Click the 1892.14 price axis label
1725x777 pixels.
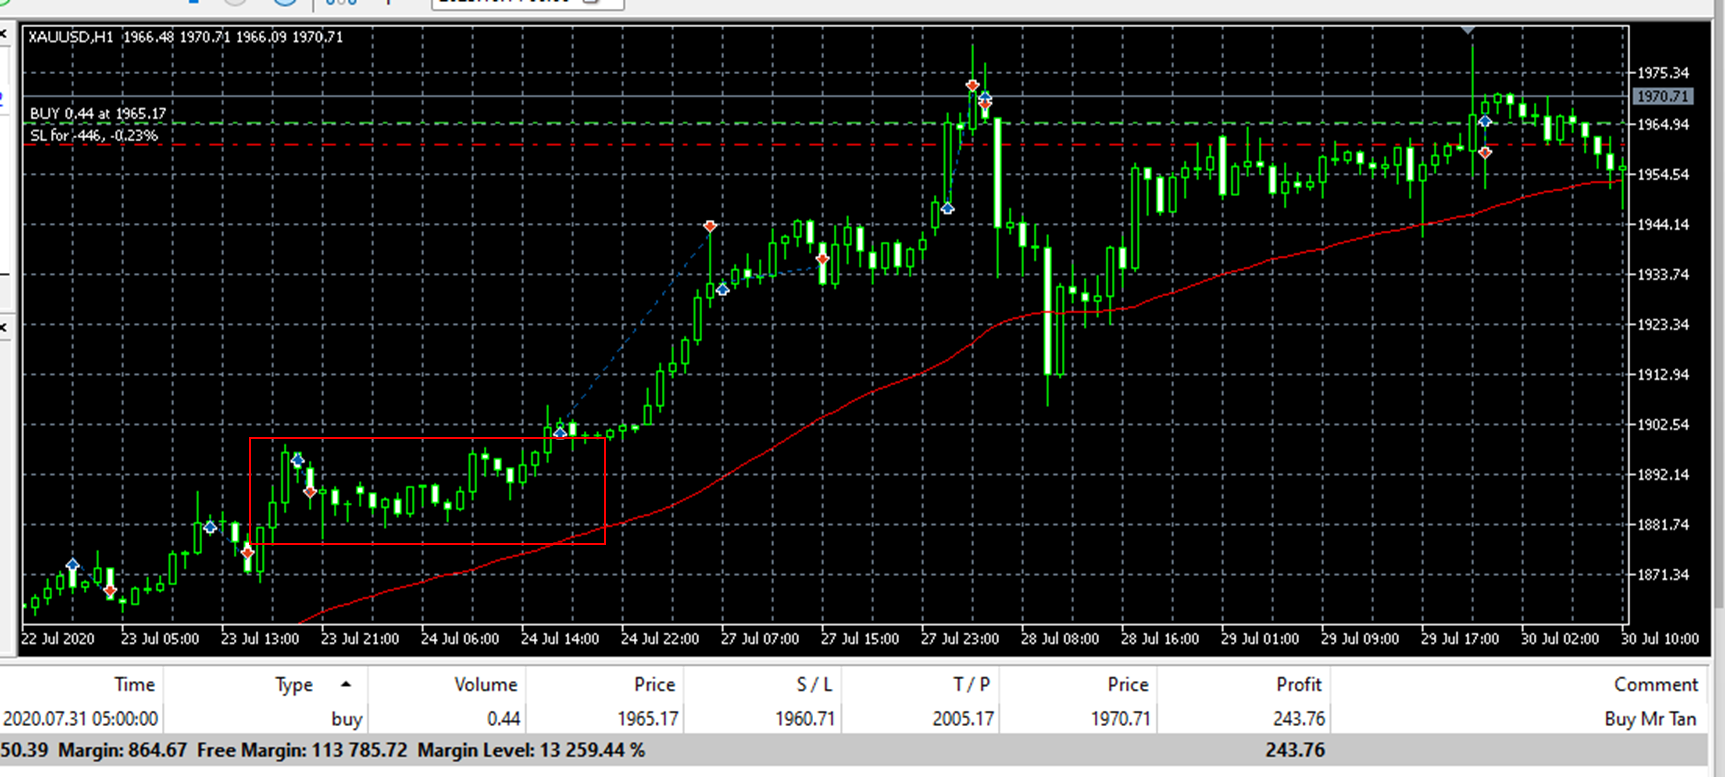[1663, 475]
